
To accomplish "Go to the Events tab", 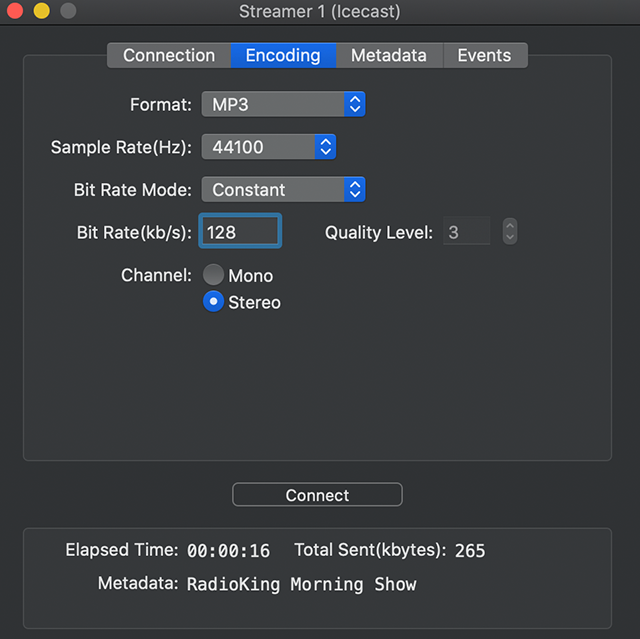I will [484, 56].
